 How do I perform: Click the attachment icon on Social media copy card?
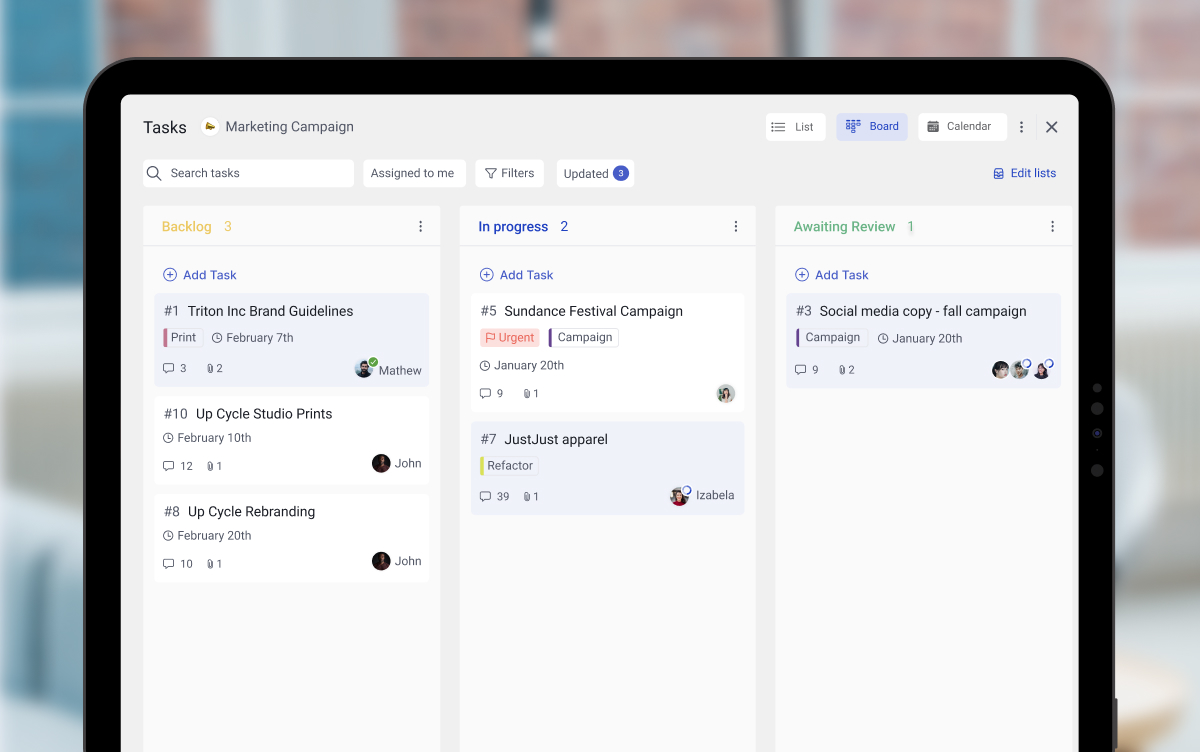(x=843, y=369)
